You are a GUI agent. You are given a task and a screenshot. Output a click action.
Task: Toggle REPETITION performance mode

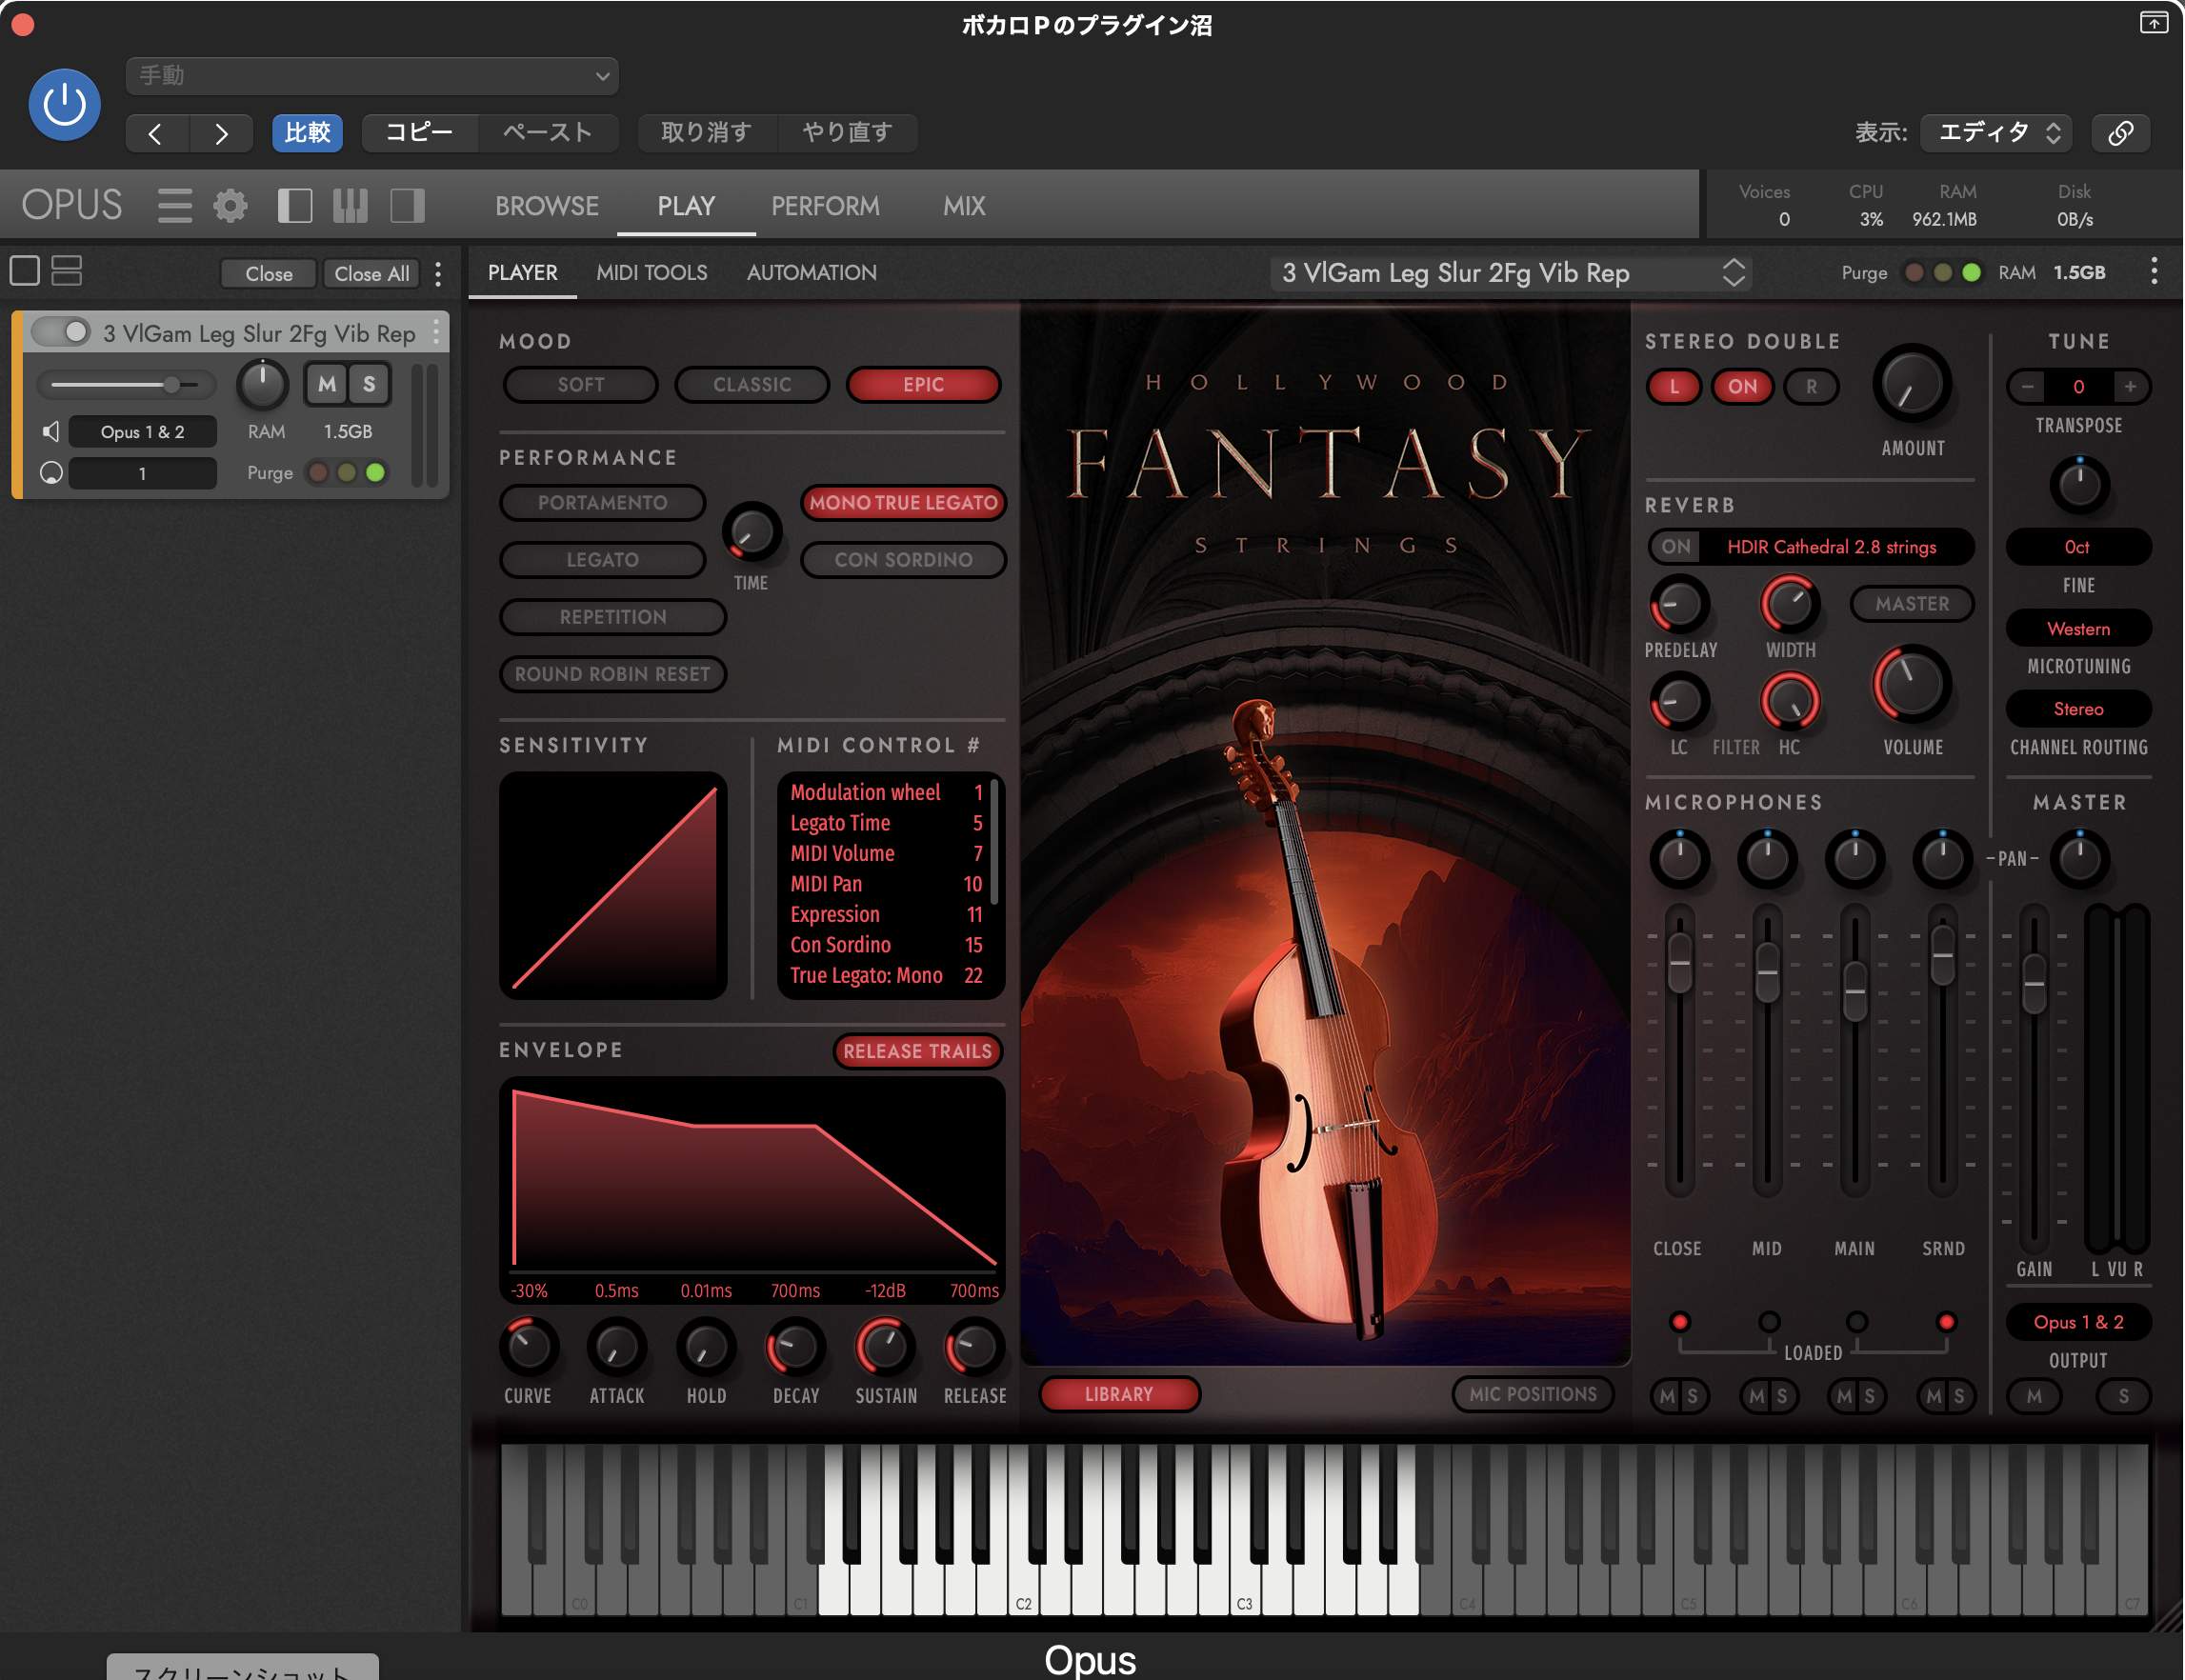click(613, 617)
